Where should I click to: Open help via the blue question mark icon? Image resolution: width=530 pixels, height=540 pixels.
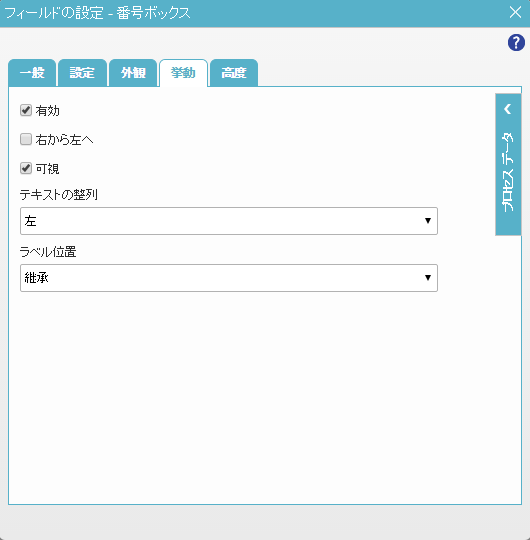[x=516, y=43]
